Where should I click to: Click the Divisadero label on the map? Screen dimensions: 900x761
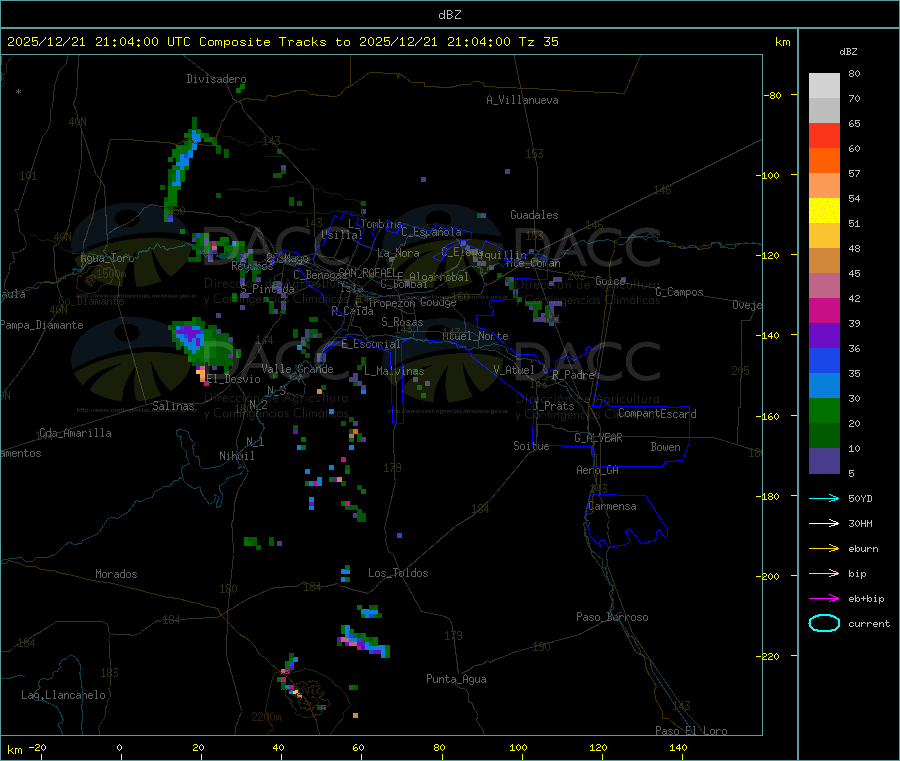tap(216, 79)
